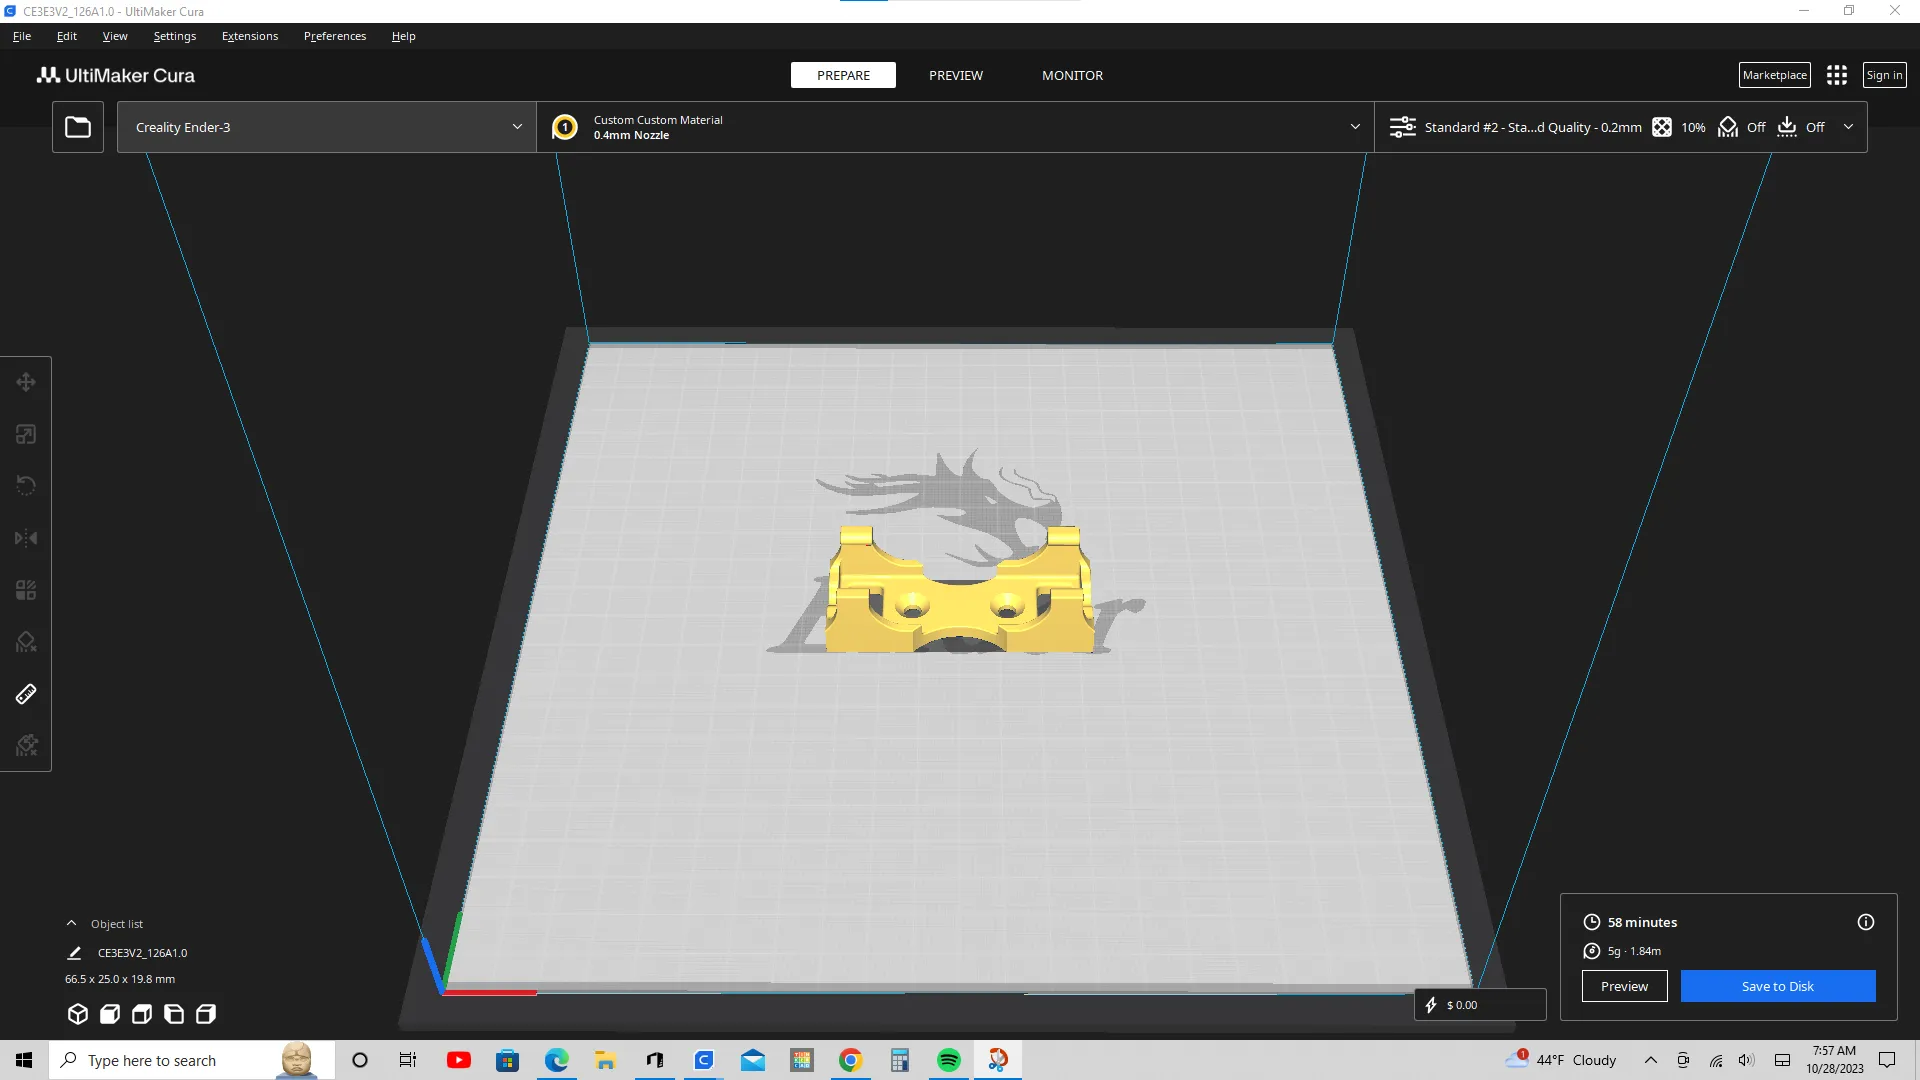Switch to the front view icon
Viewport: 1920px width, 1080px height.
(x=110, y=1014)
